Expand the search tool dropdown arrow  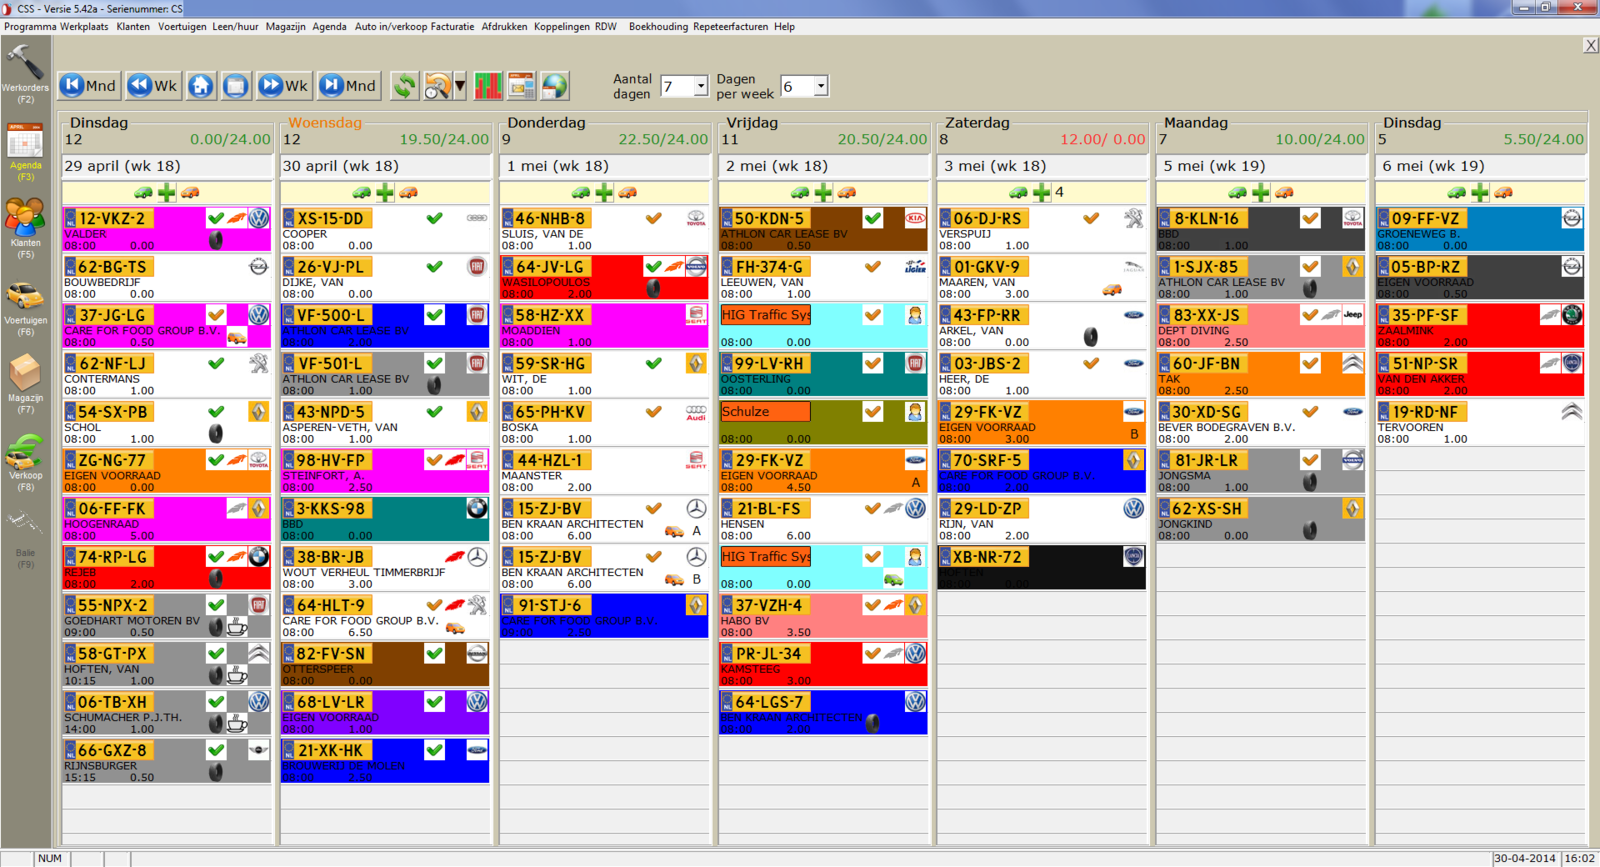[x=460, y=86]
